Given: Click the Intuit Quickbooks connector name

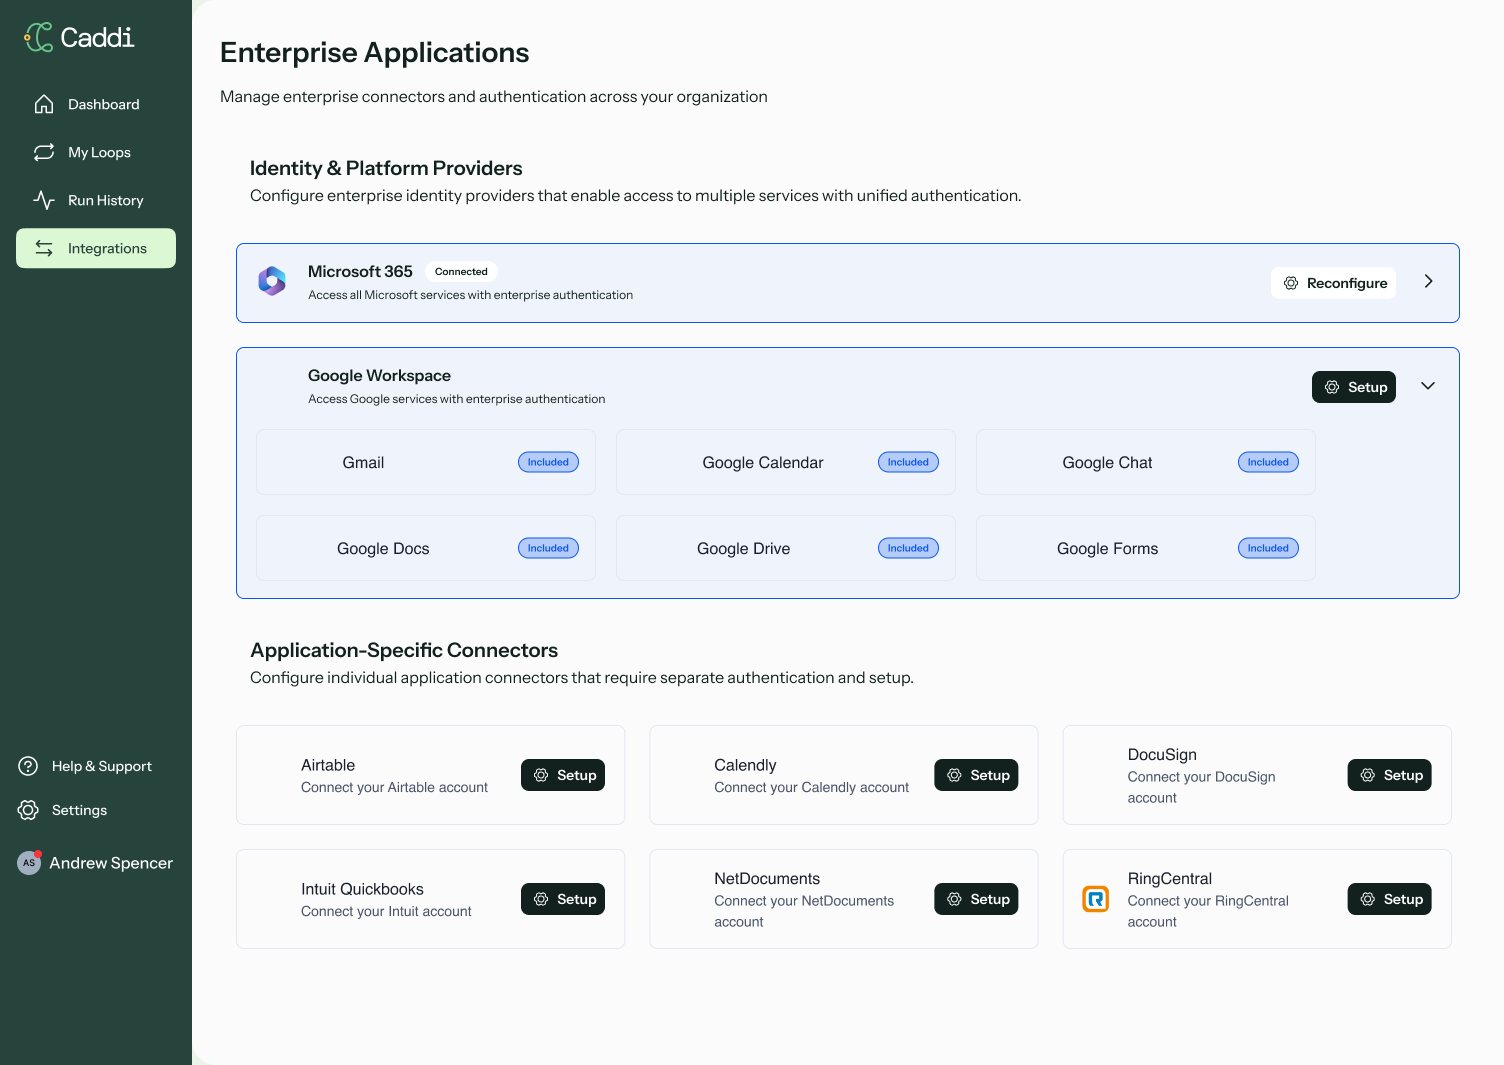Looking at the screenshot, I should coord(362,889).
